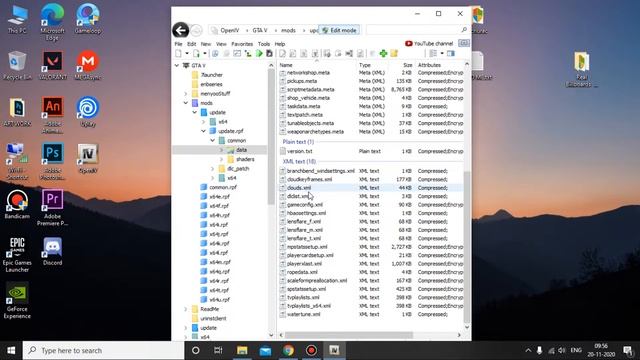This screenshot has height=360, width=640.
Task: Open the new file dropdown arrow
Action: pyautogui.click(x=187, y=53)
